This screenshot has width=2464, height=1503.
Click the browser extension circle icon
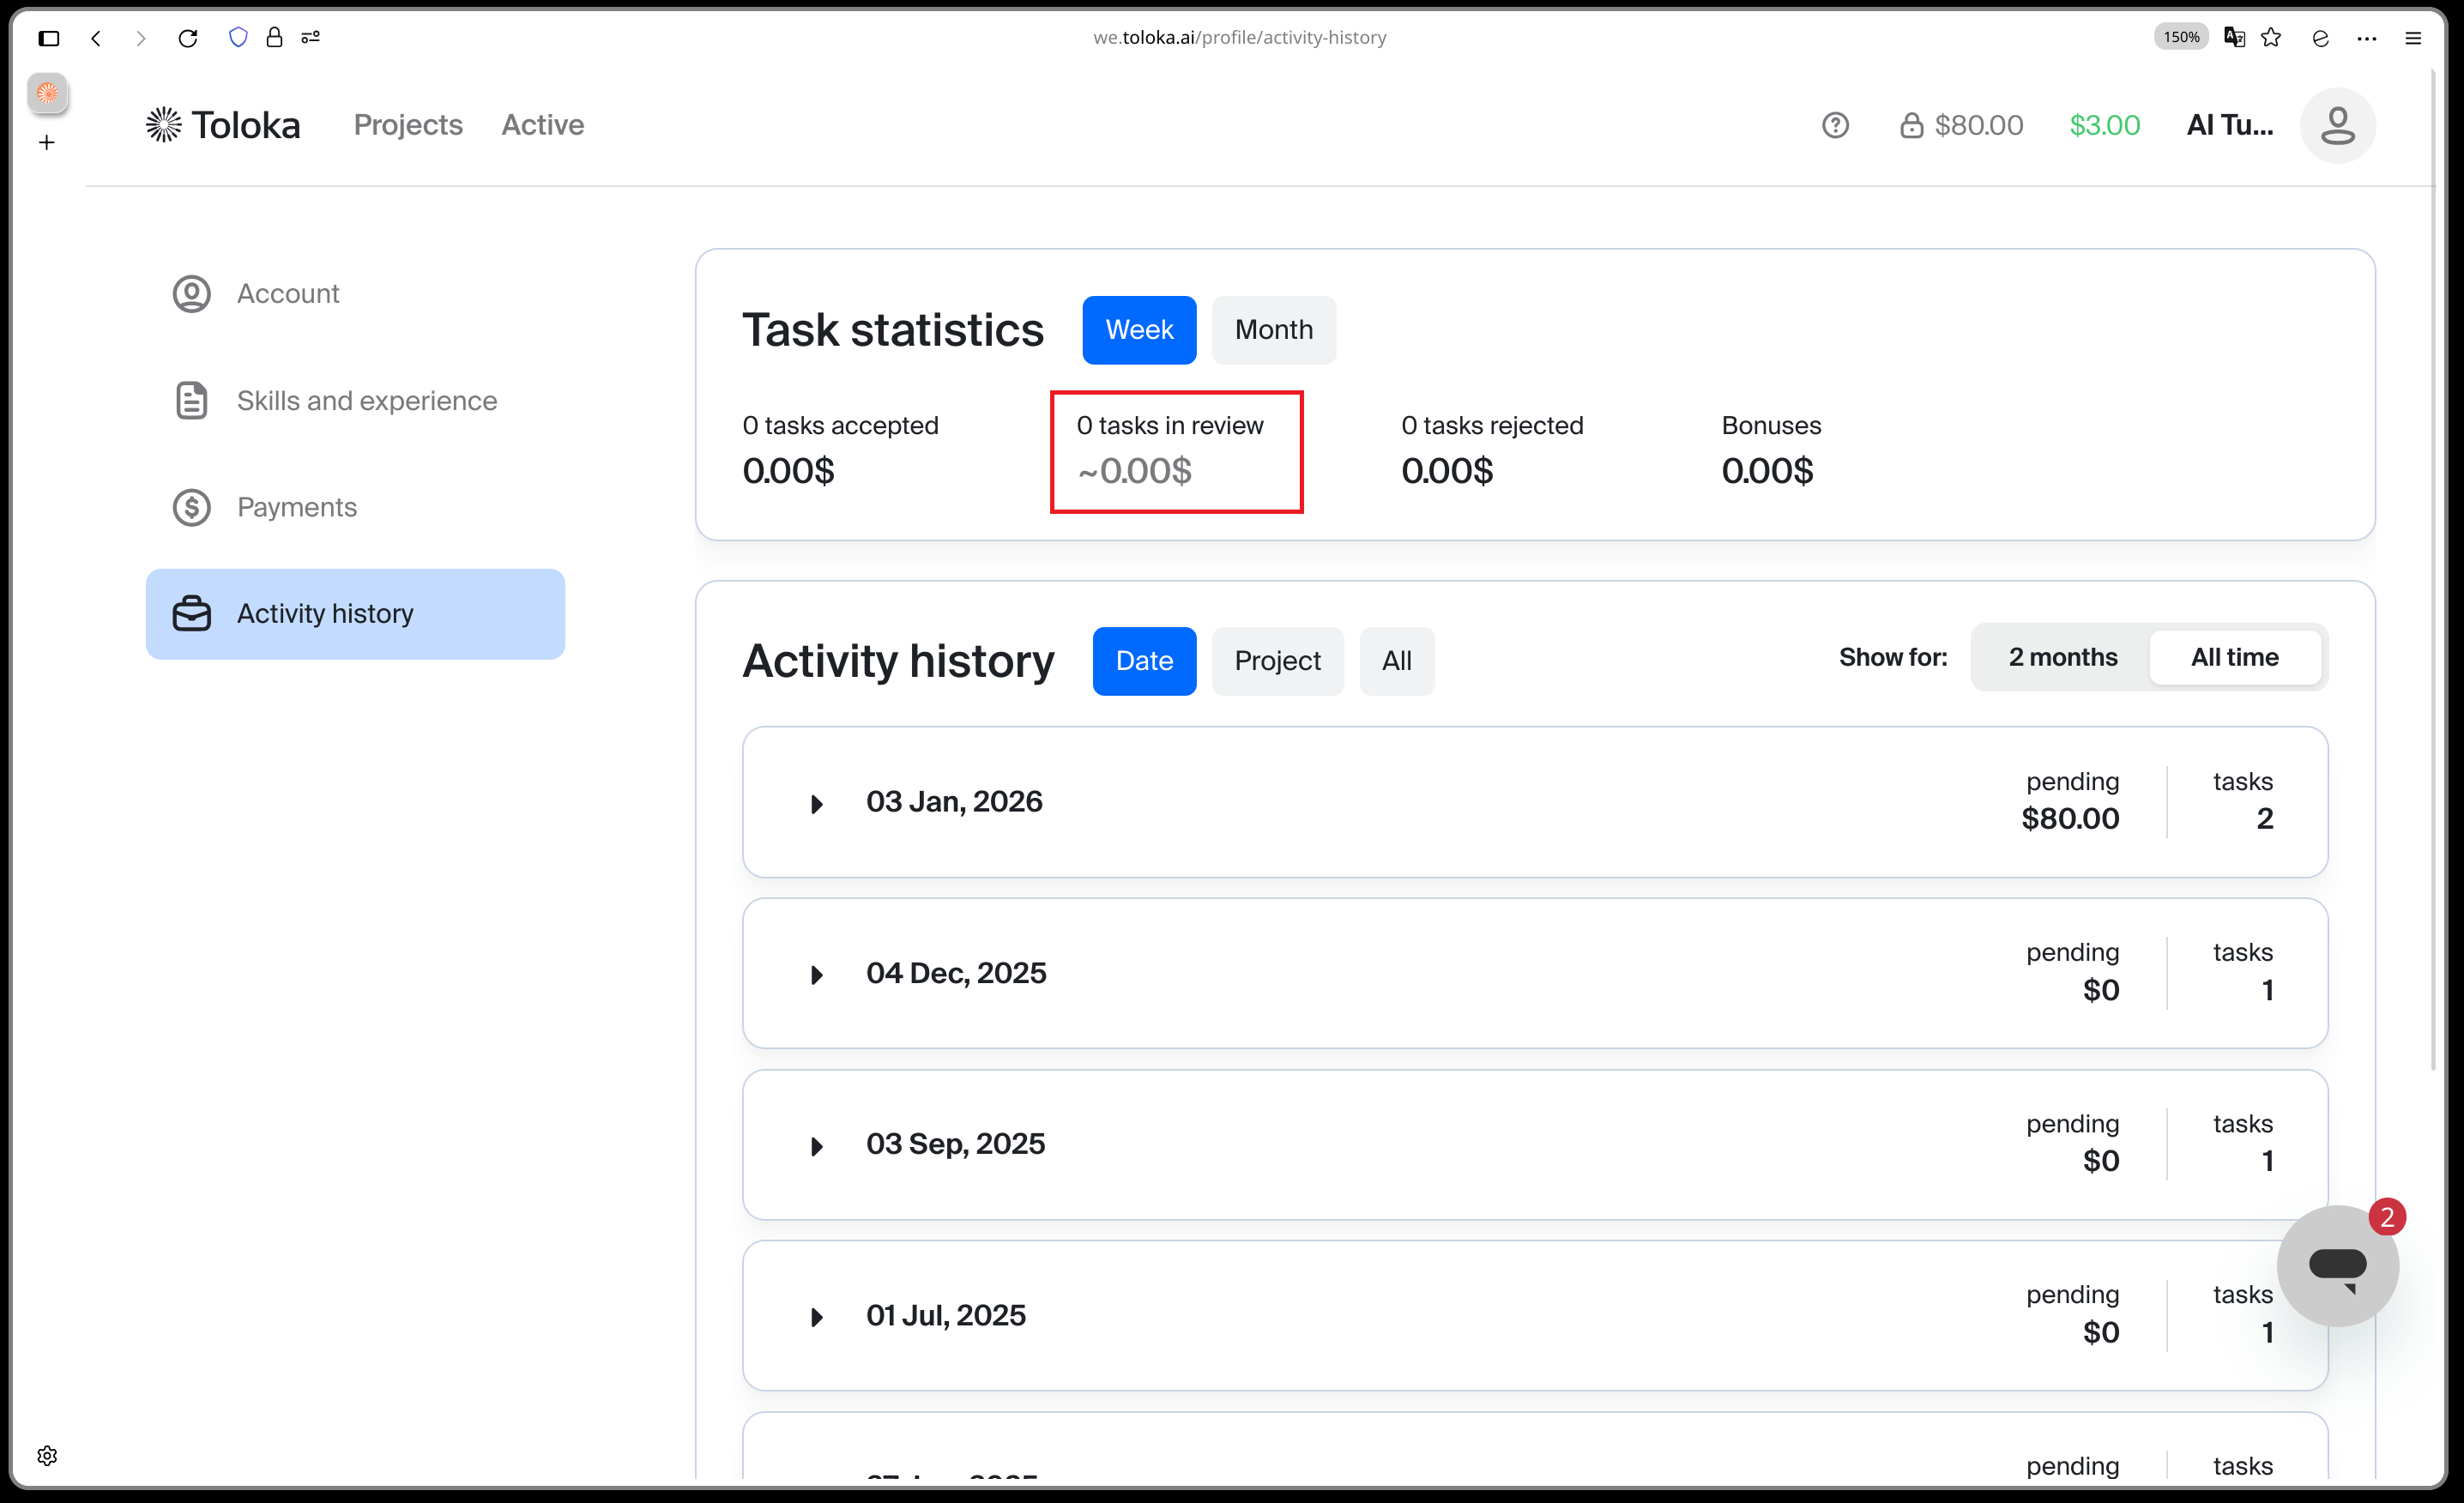click(2320, 38)
